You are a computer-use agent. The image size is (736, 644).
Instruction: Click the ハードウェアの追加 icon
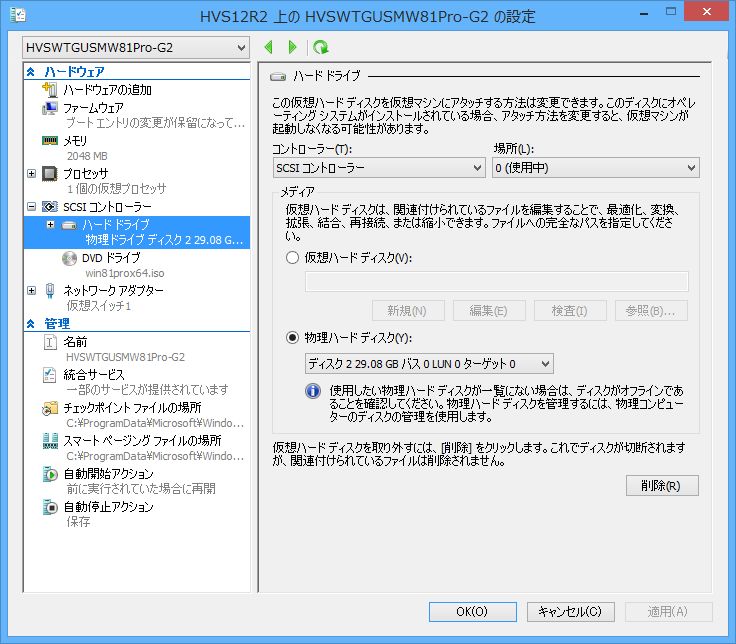pyautogui.click(x=50, y=89)
